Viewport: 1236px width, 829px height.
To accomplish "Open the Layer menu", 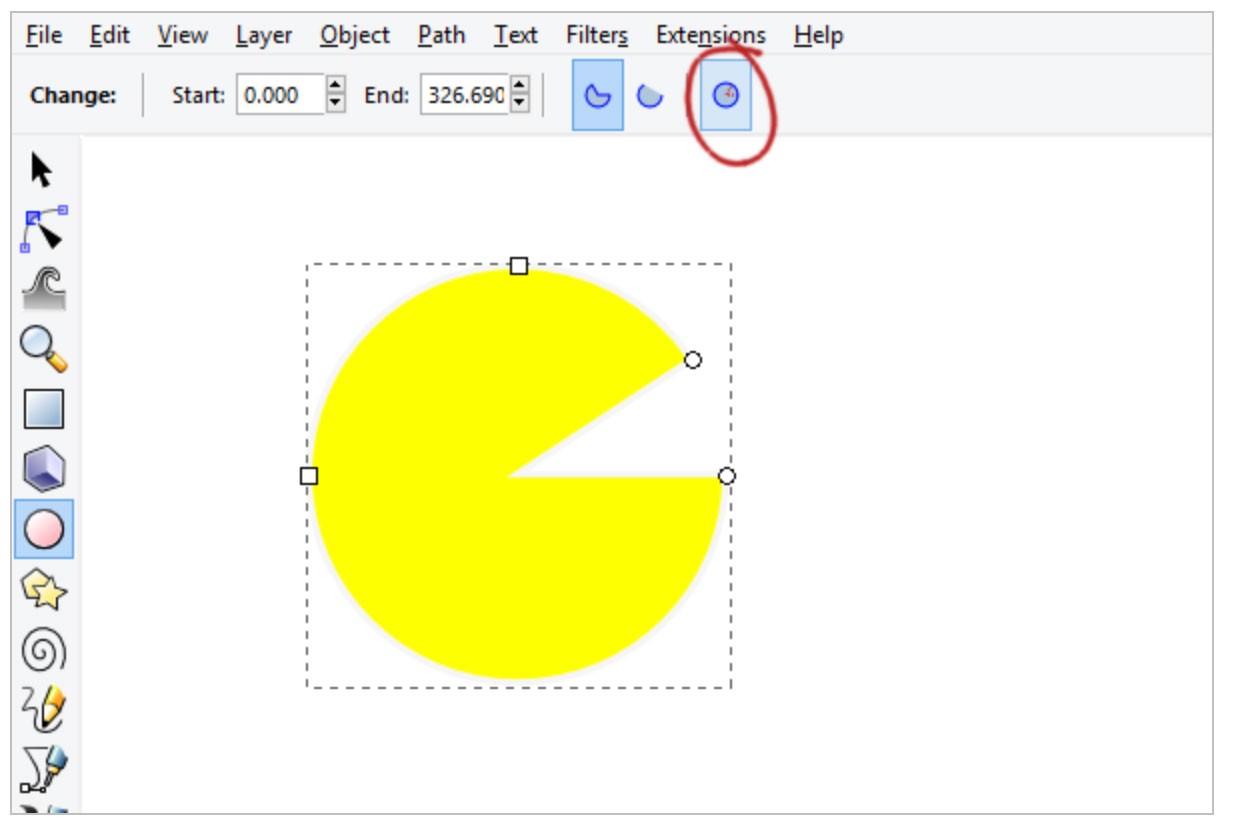I will point(264,35).
